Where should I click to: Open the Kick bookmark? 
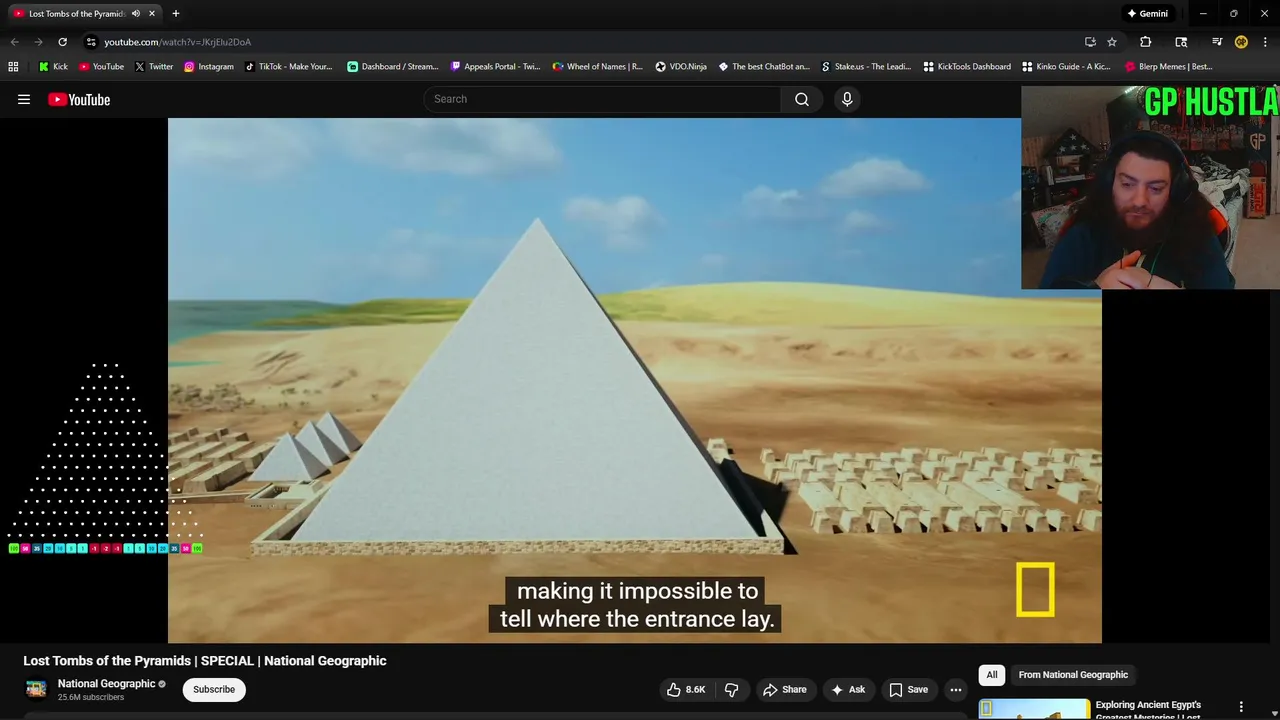(53, 67)
